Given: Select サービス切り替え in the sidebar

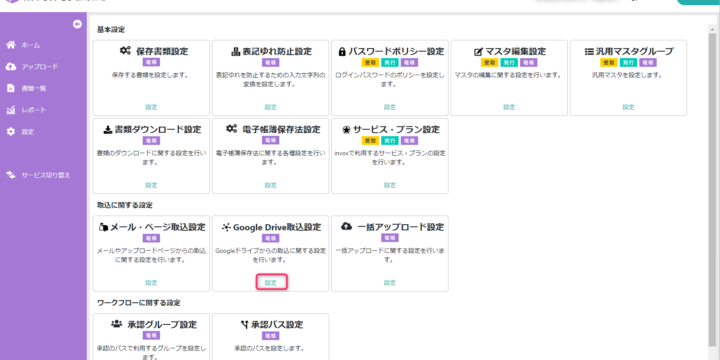Looking at the screenshot, I should (46, 175).
